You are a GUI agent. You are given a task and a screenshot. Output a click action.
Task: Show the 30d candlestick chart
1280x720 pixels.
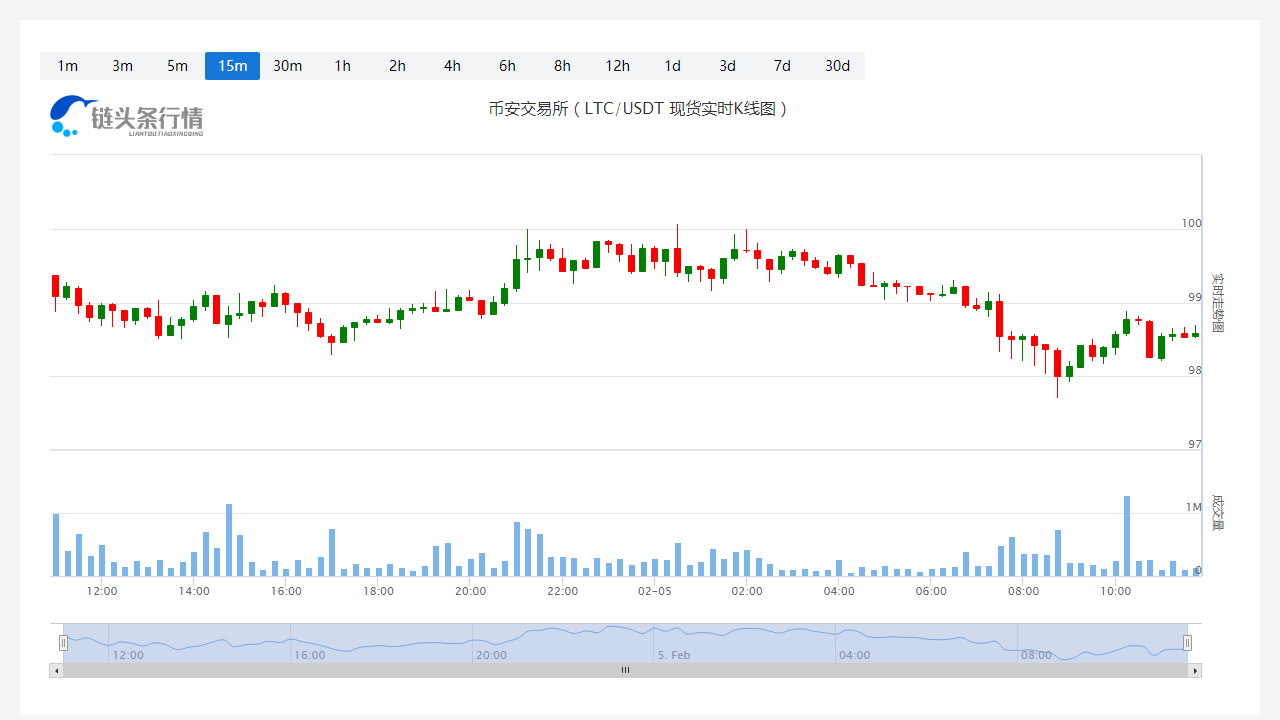coord(837,66)
